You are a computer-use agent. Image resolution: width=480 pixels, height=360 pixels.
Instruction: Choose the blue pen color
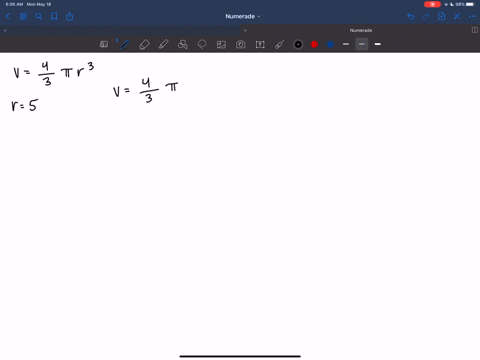[x=330, y=44]
